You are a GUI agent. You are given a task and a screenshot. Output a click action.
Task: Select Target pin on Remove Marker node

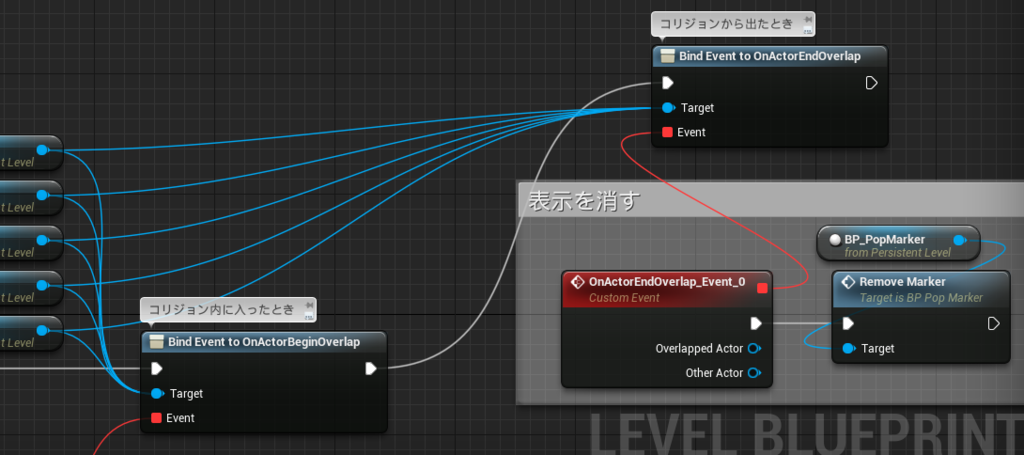[849, 349]
